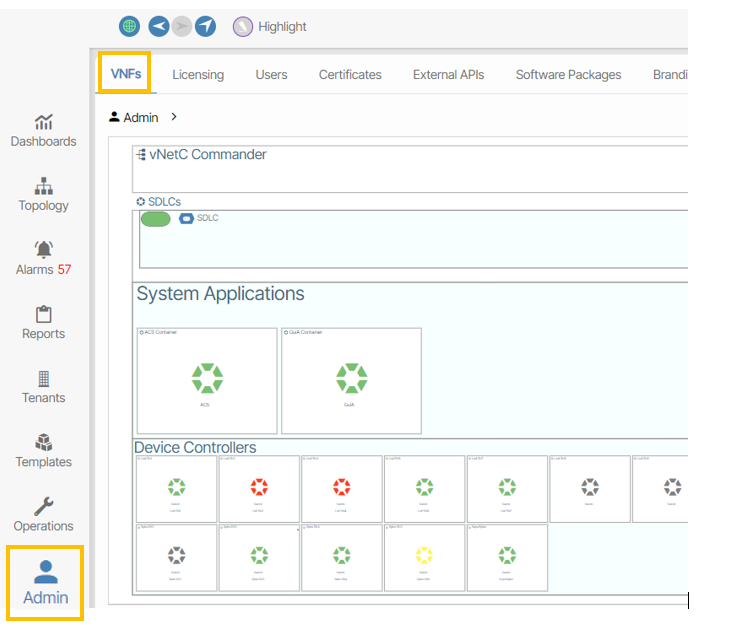The height and width of the screenshot is (626, 731).
Task: Open Alarms with 57 alerts
Action: pos(43,258)
